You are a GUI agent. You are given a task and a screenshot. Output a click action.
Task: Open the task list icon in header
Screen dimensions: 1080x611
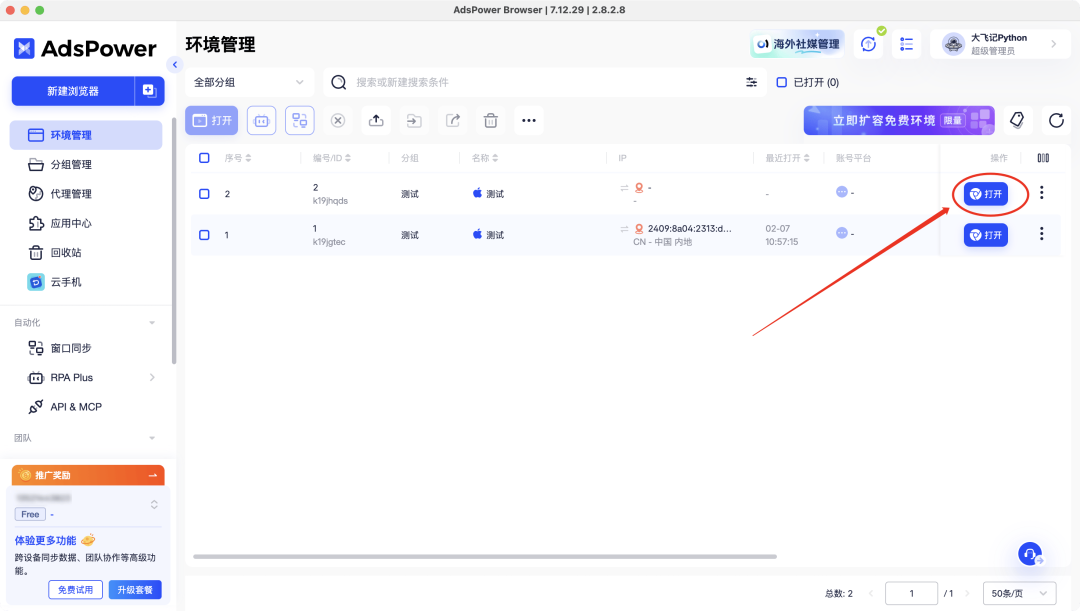(906, 44)
